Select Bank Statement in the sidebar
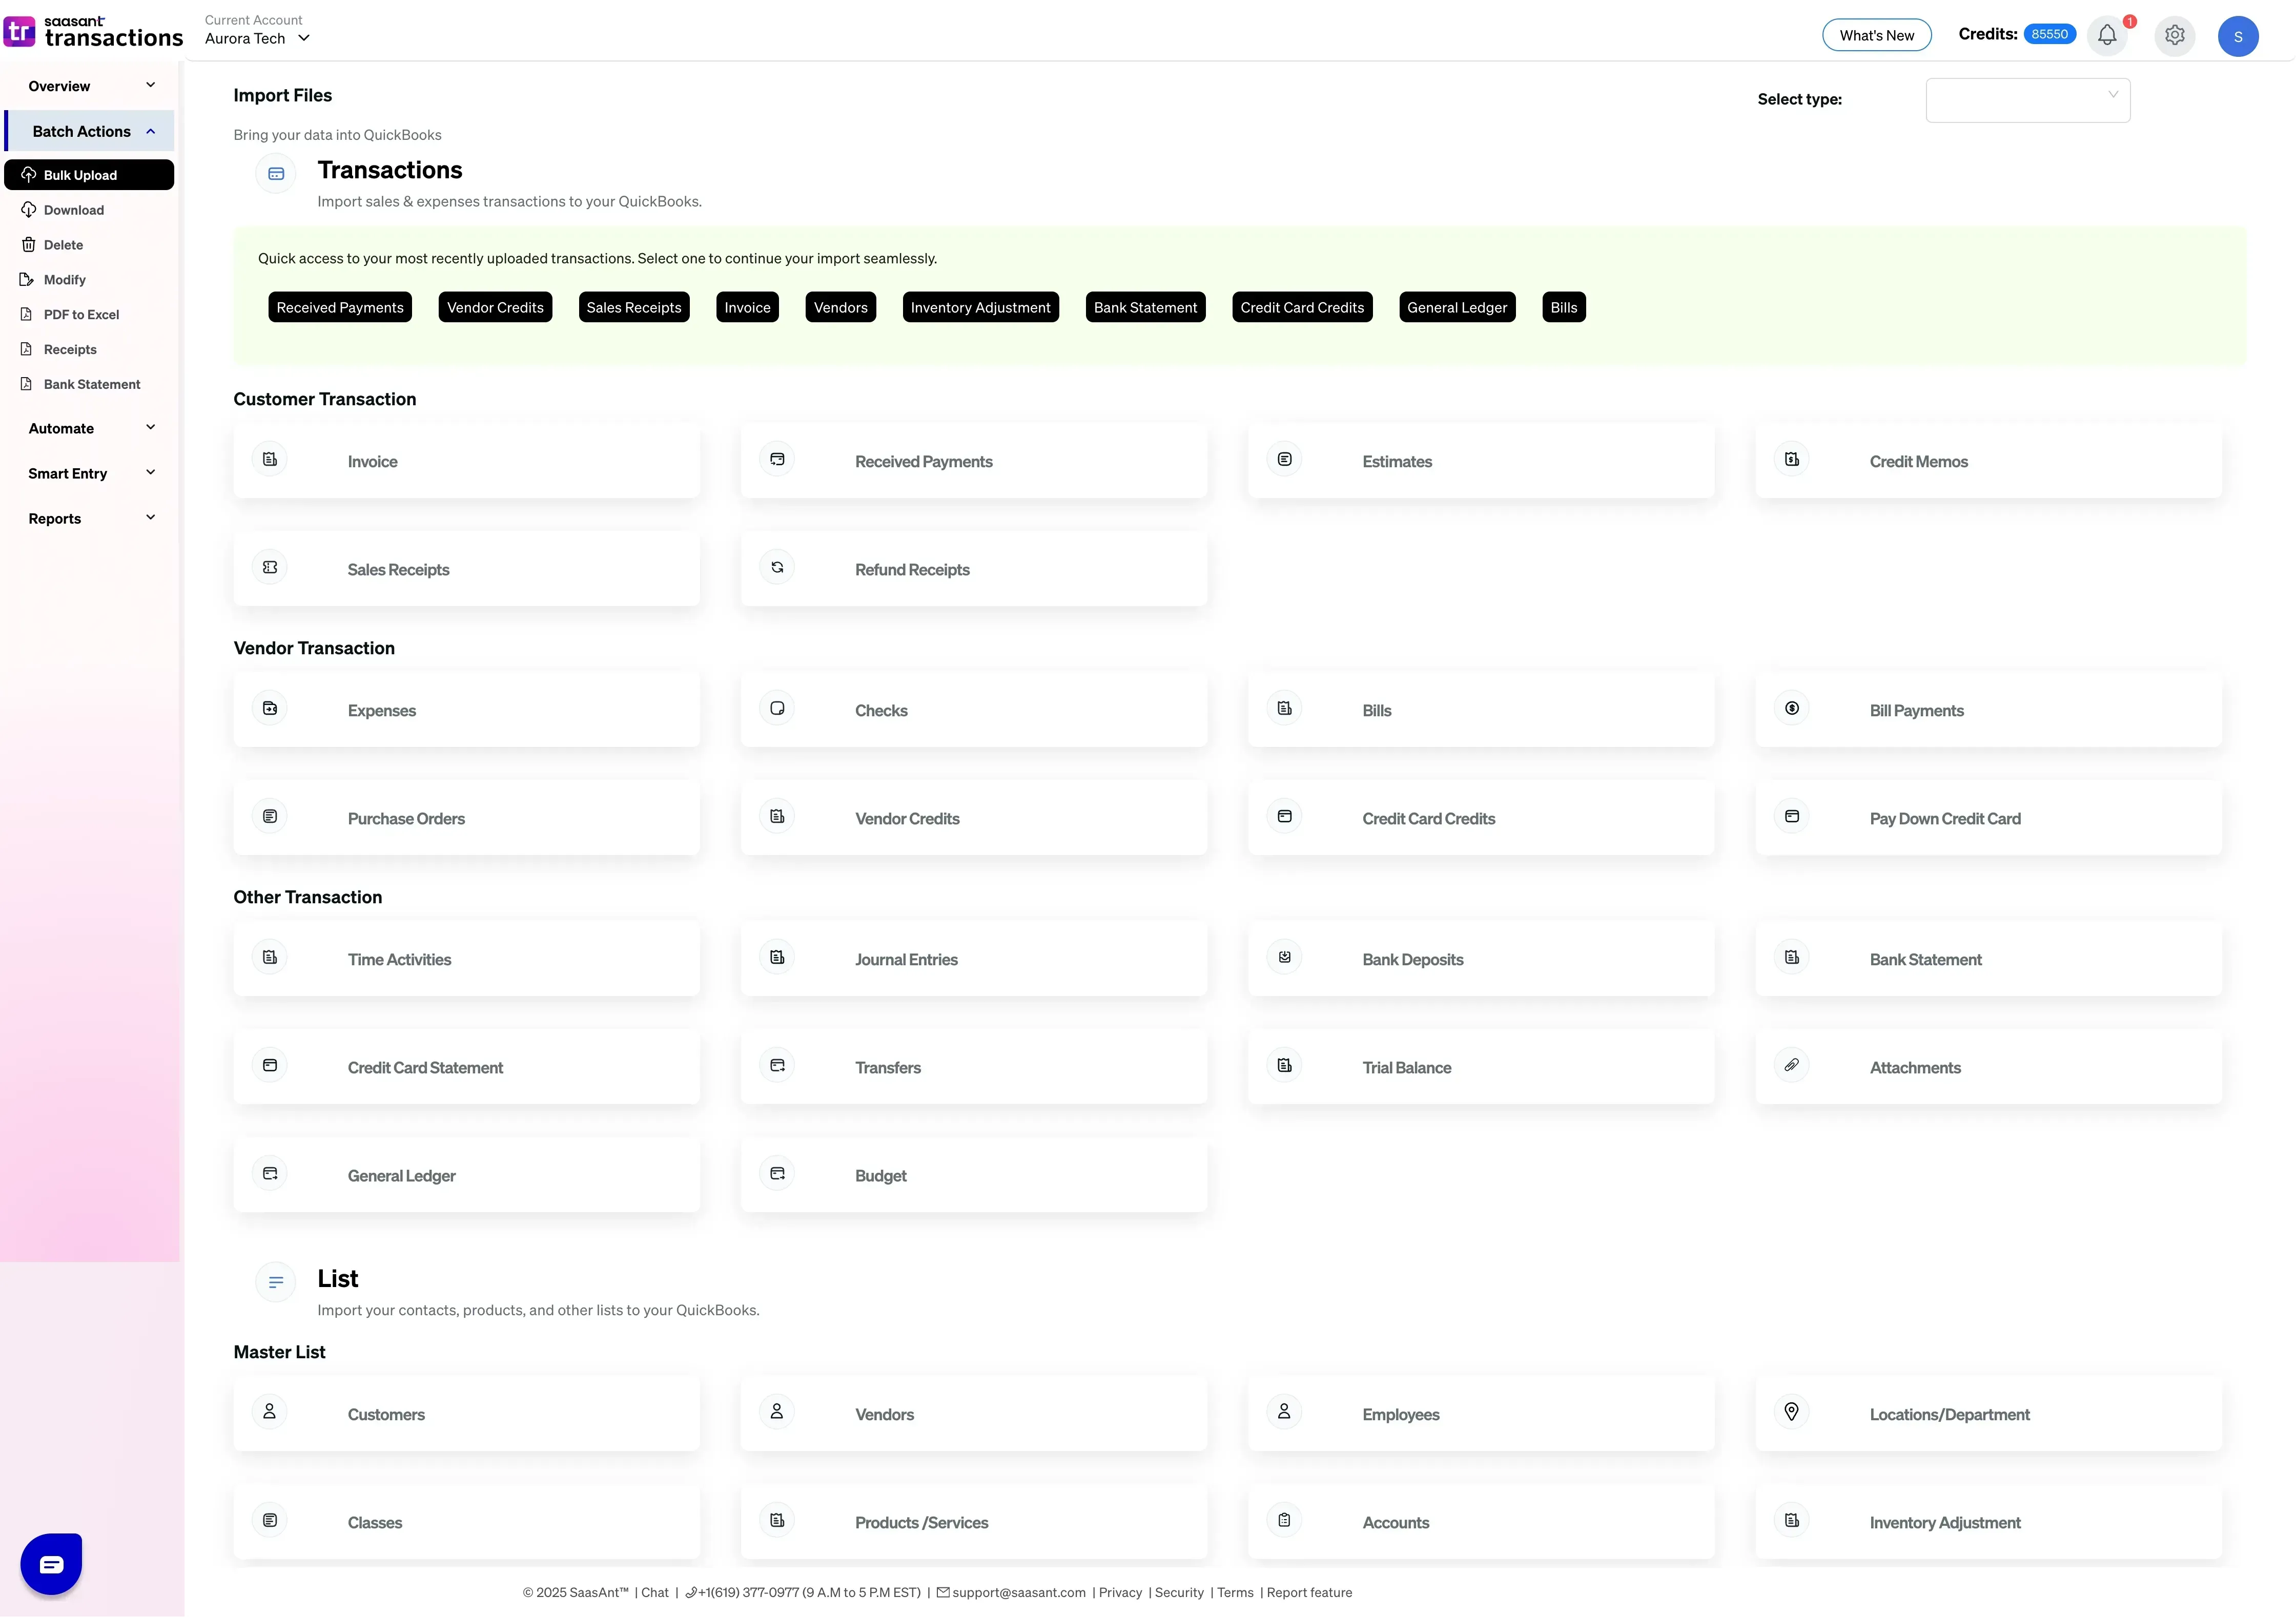Viewport: 2296px width, 1617px height. pos(91,383)
